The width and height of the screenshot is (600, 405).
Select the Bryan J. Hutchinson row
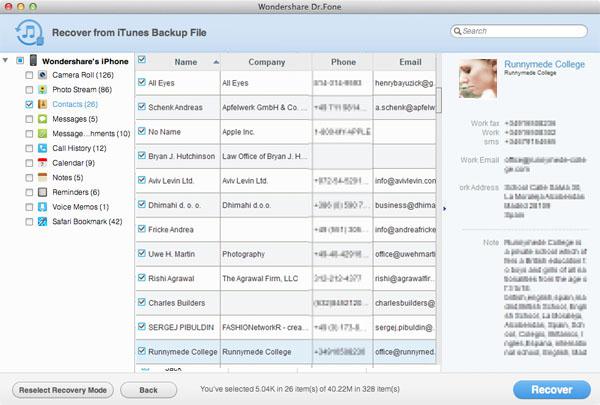pos(285,156)
